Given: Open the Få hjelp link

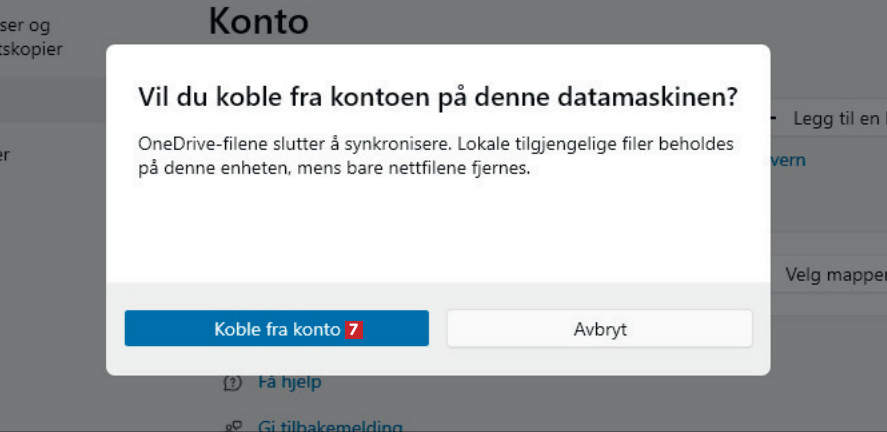Looking at the screenshot, I should 289,382.
